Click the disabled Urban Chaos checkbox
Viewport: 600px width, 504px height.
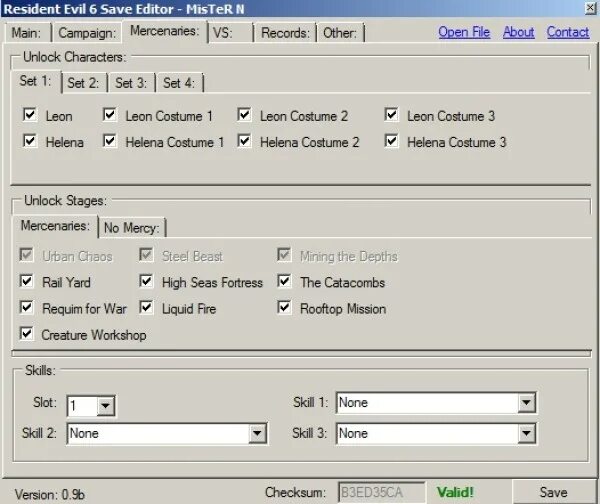[x=26, y=255]
